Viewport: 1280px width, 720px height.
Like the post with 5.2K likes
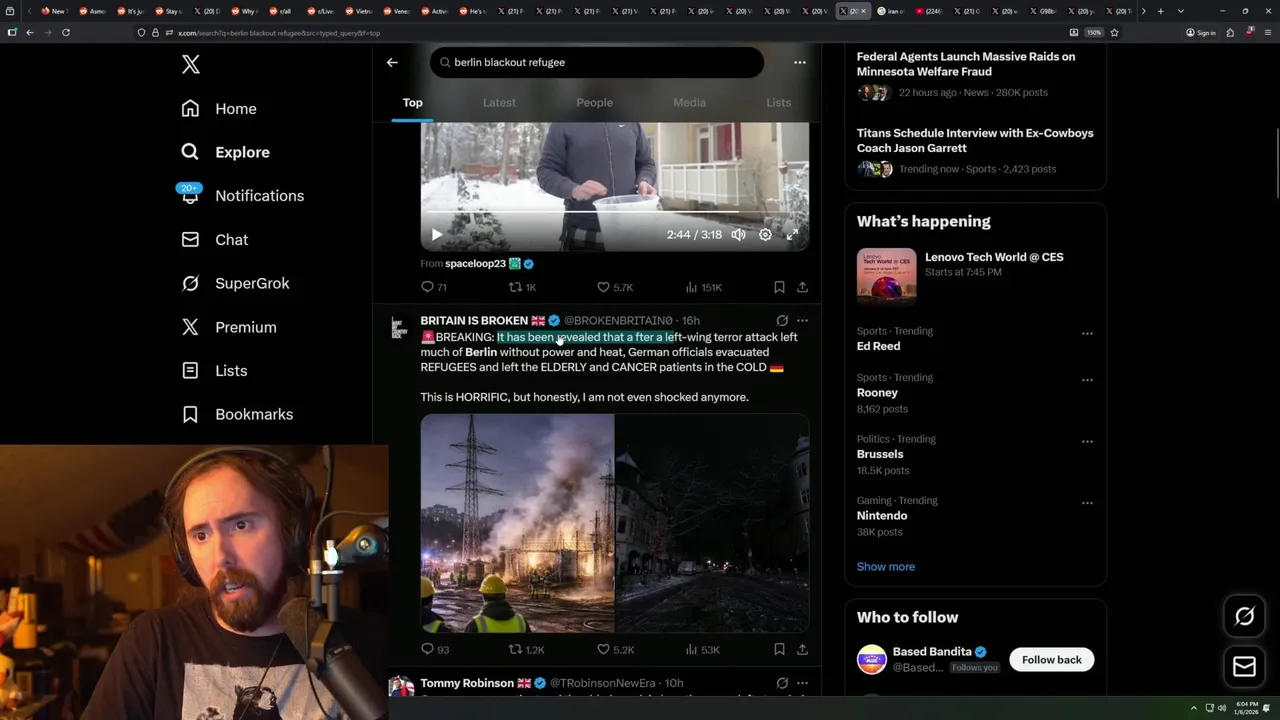(614, 649)
